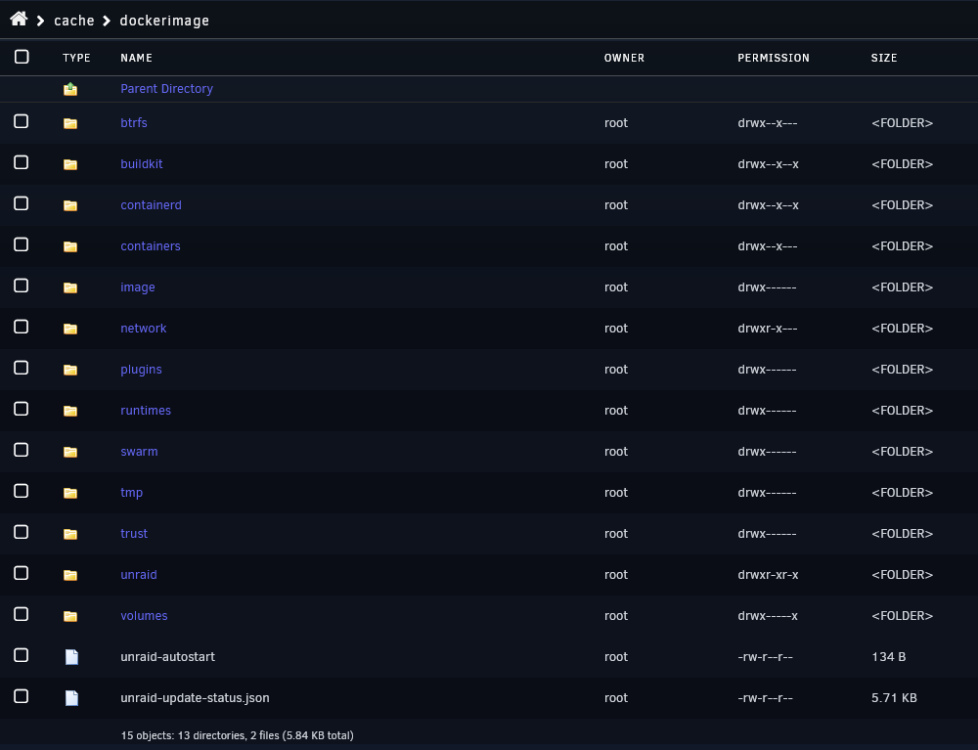The height and width of the screenshot is (750, 978).
Task: Go to the home root icon
Action: click(x=19, y=19)
